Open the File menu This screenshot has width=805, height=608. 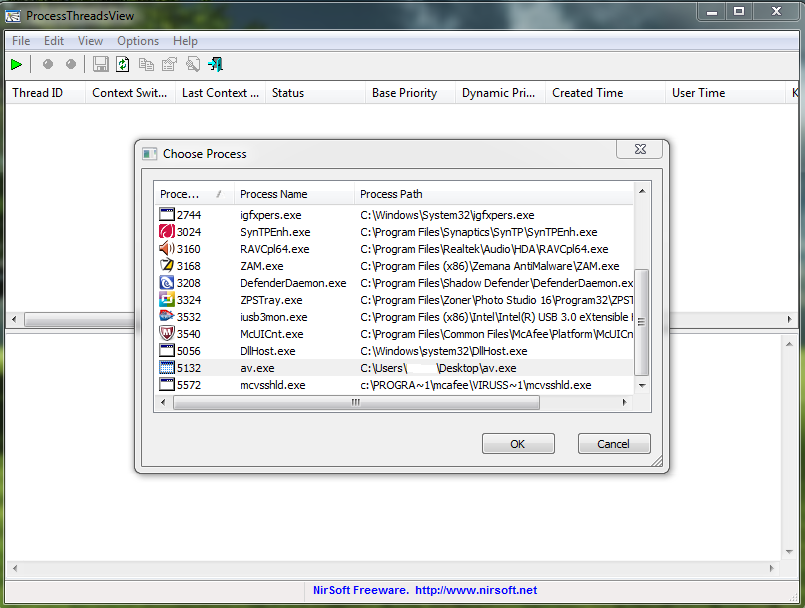click(21, 41)
